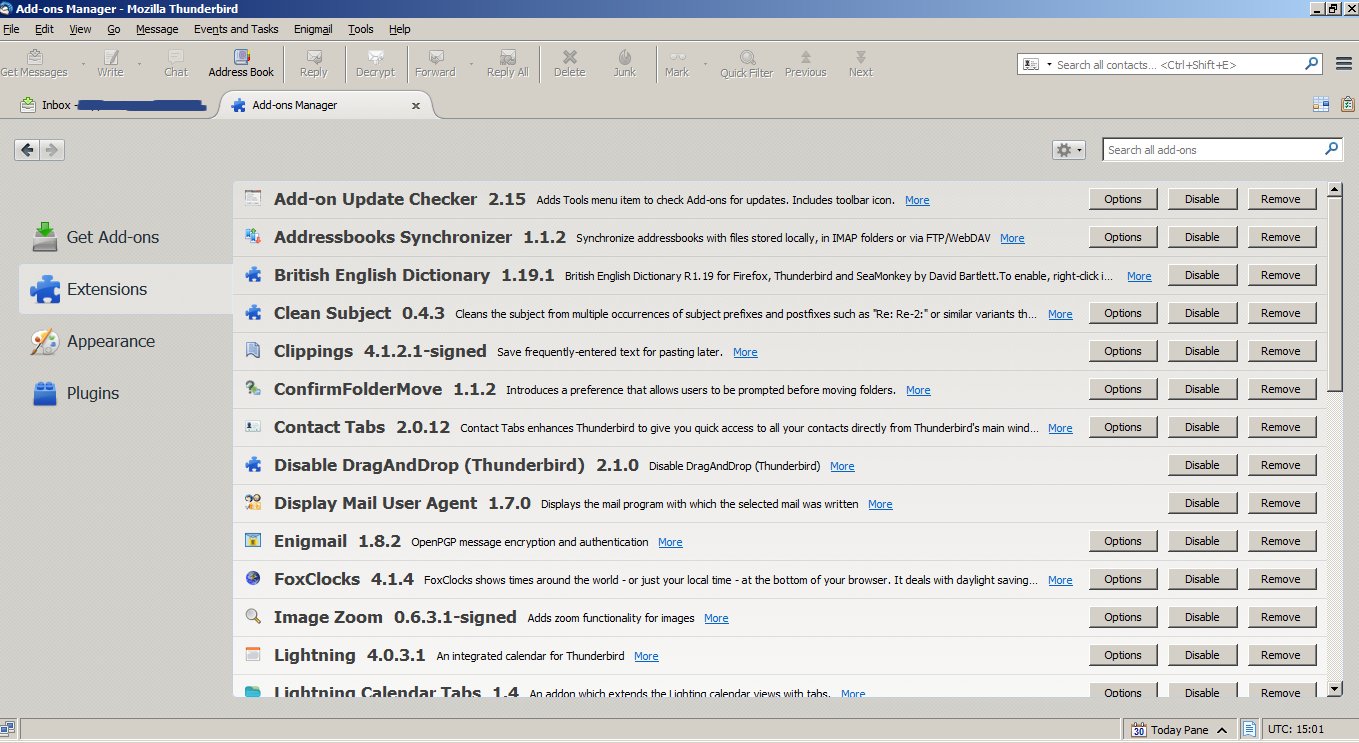This screenshot has width=1359, height=743.
Task: Disable the Addressbooks Synchronizer extension
Action: (x=1202, y=237)
